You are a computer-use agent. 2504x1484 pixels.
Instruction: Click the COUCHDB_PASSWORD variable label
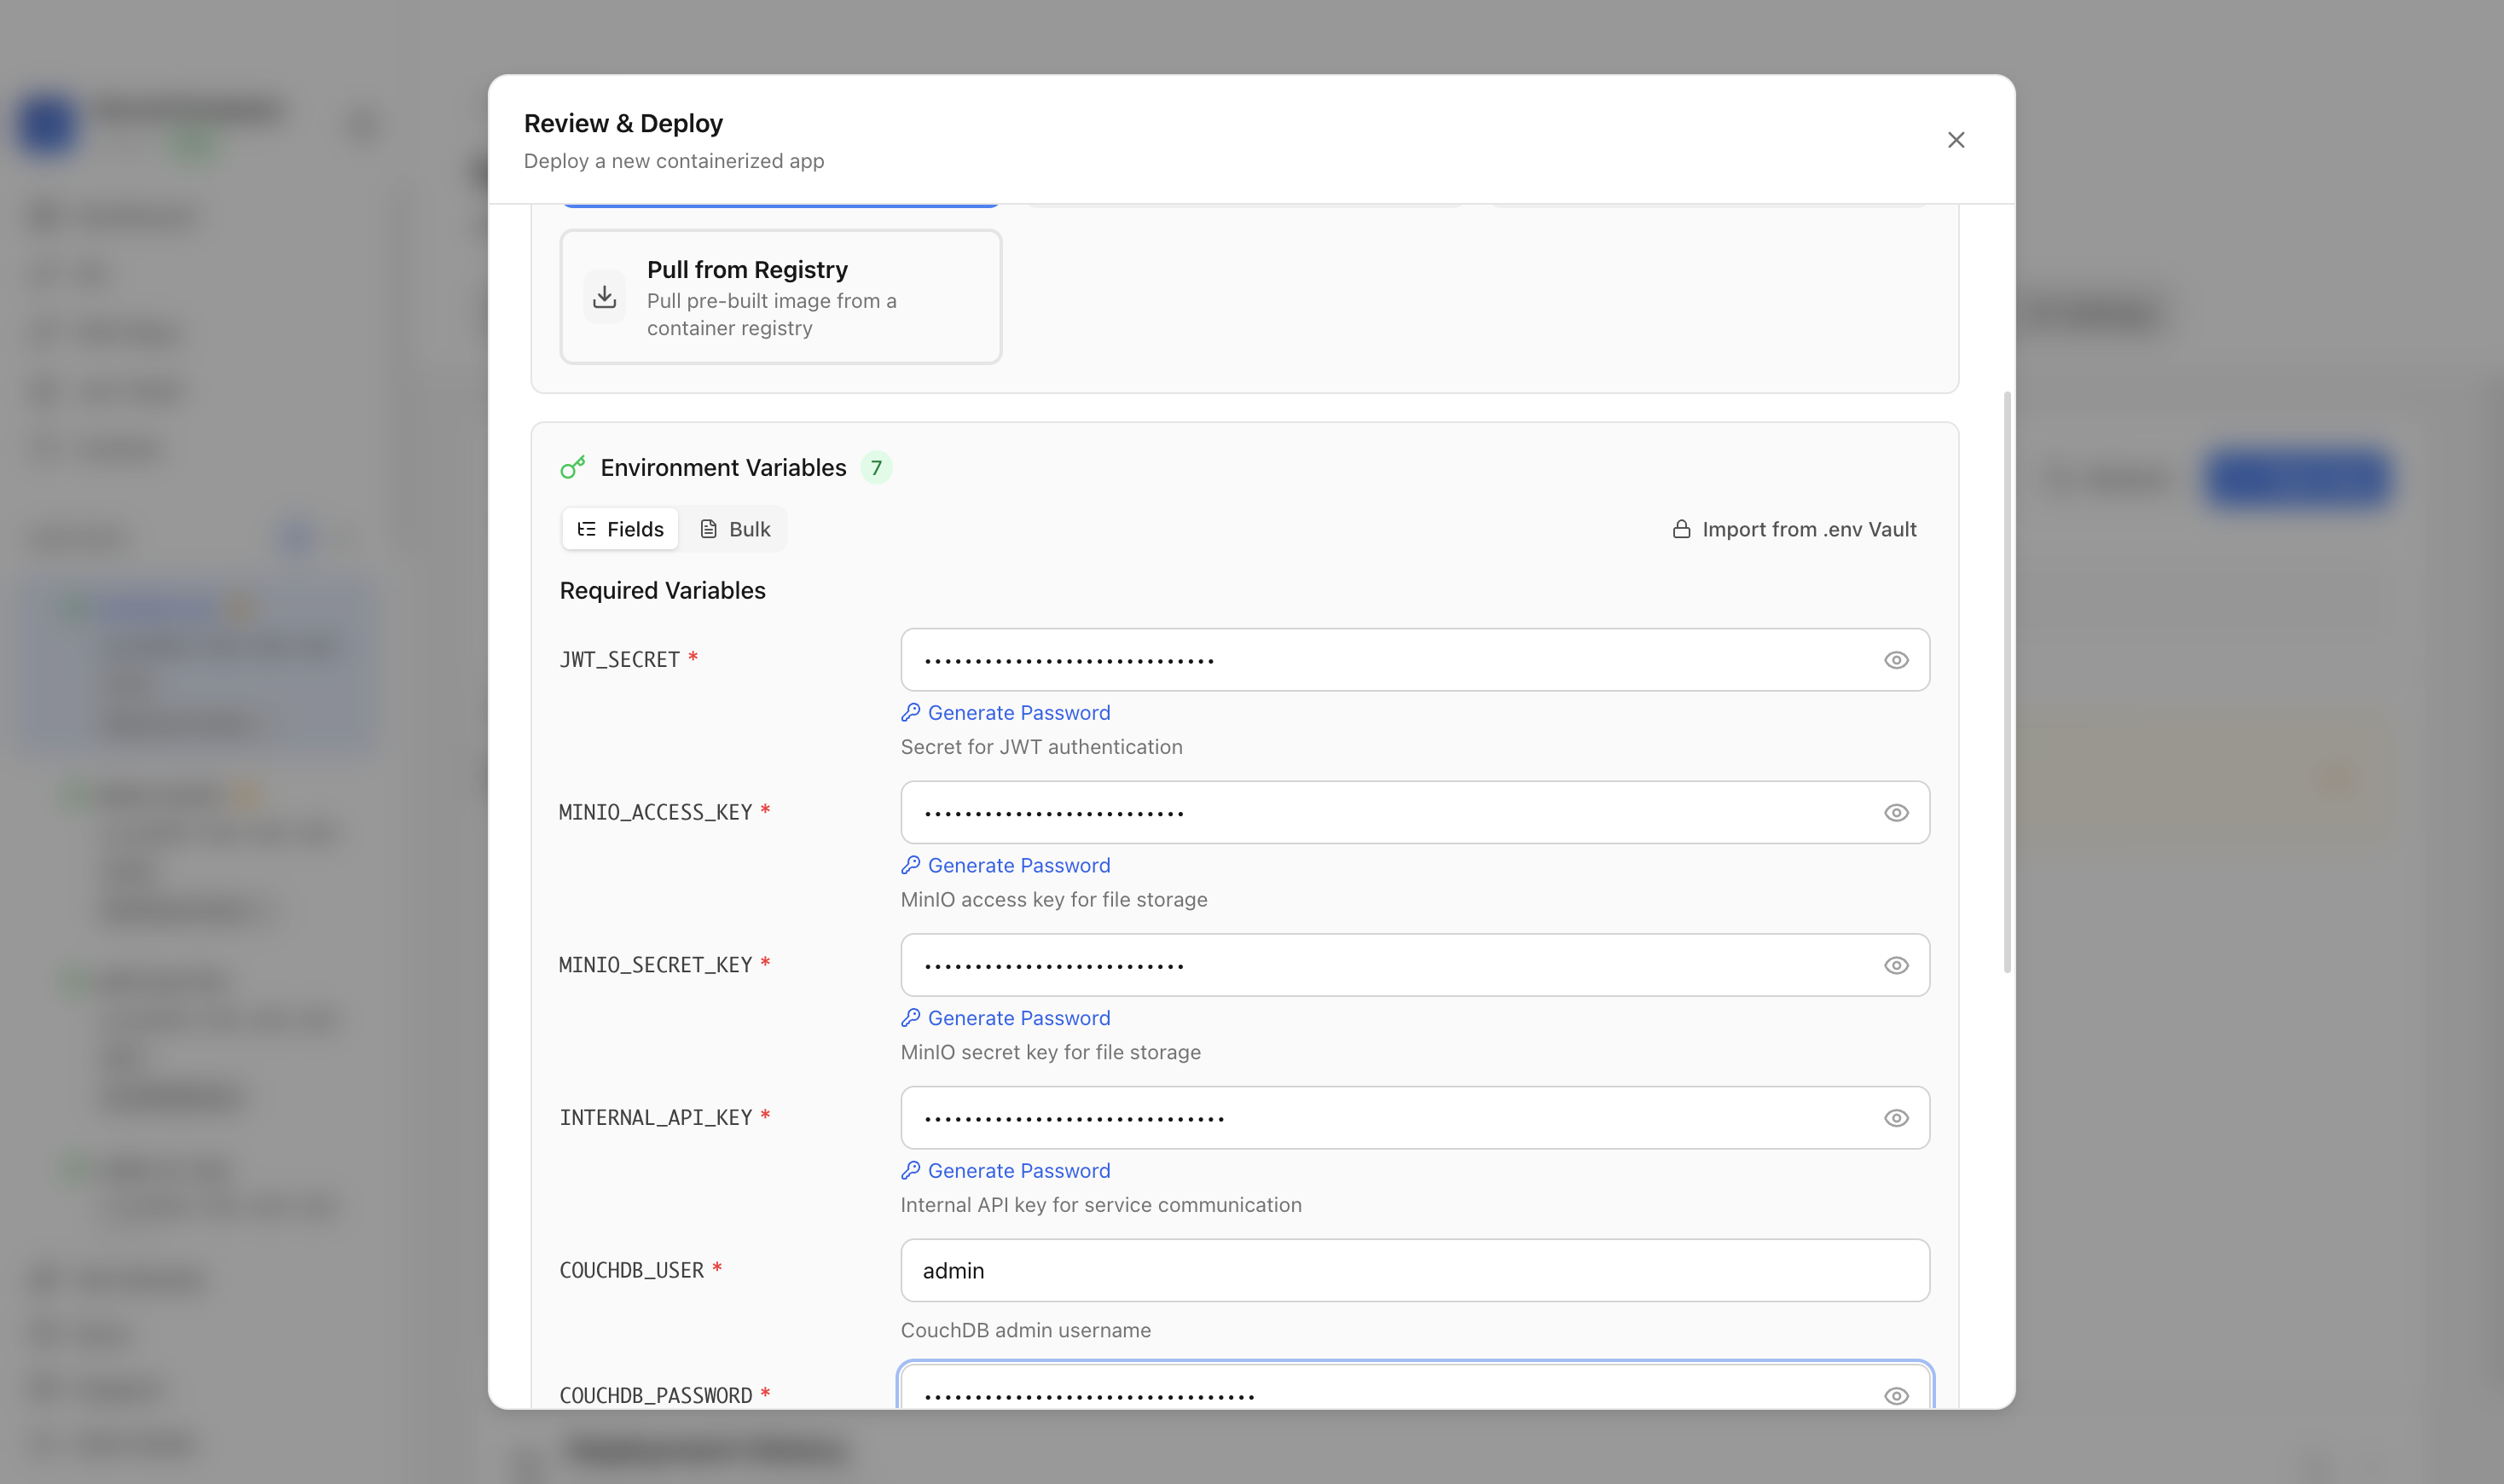pos(655,1396)
